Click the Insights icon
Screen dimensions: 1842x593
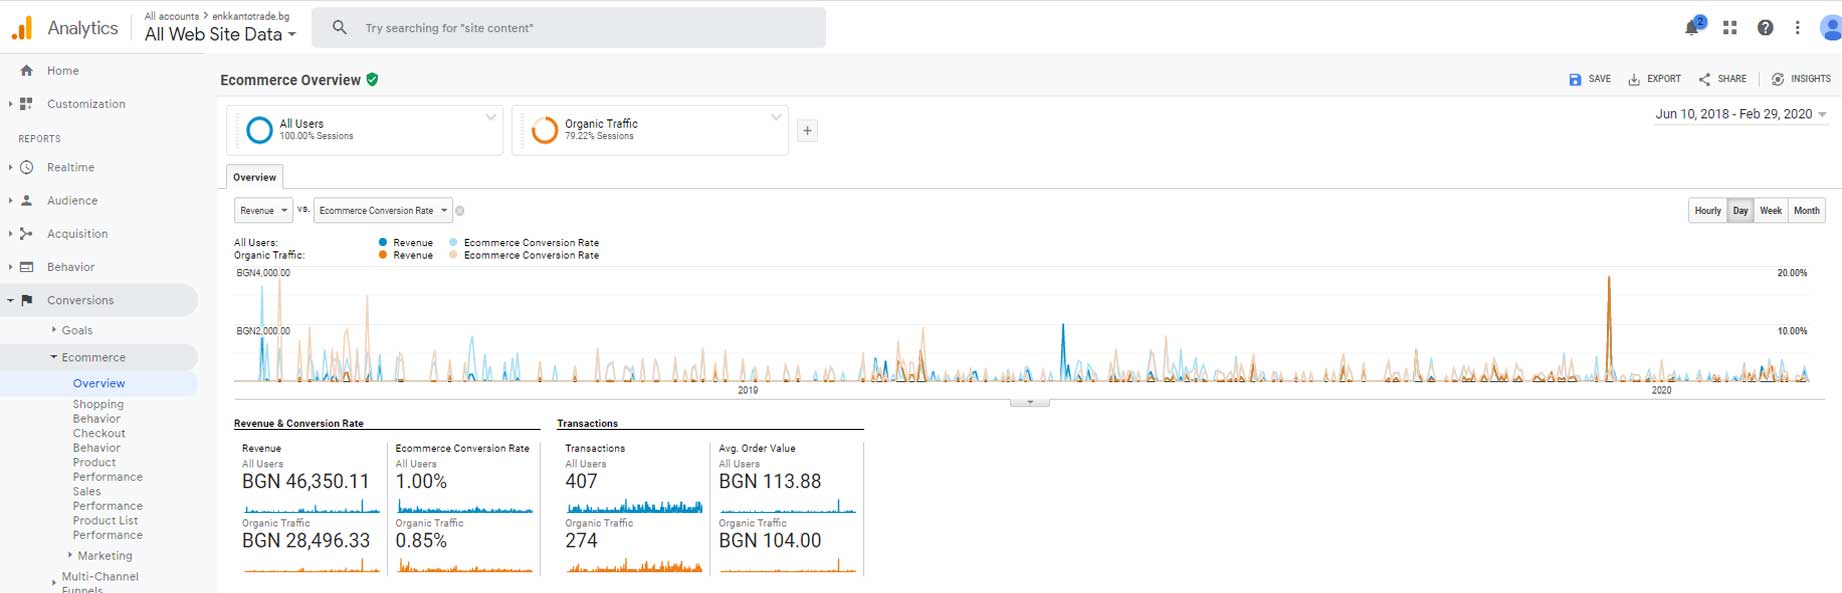tap(1777, 79)
